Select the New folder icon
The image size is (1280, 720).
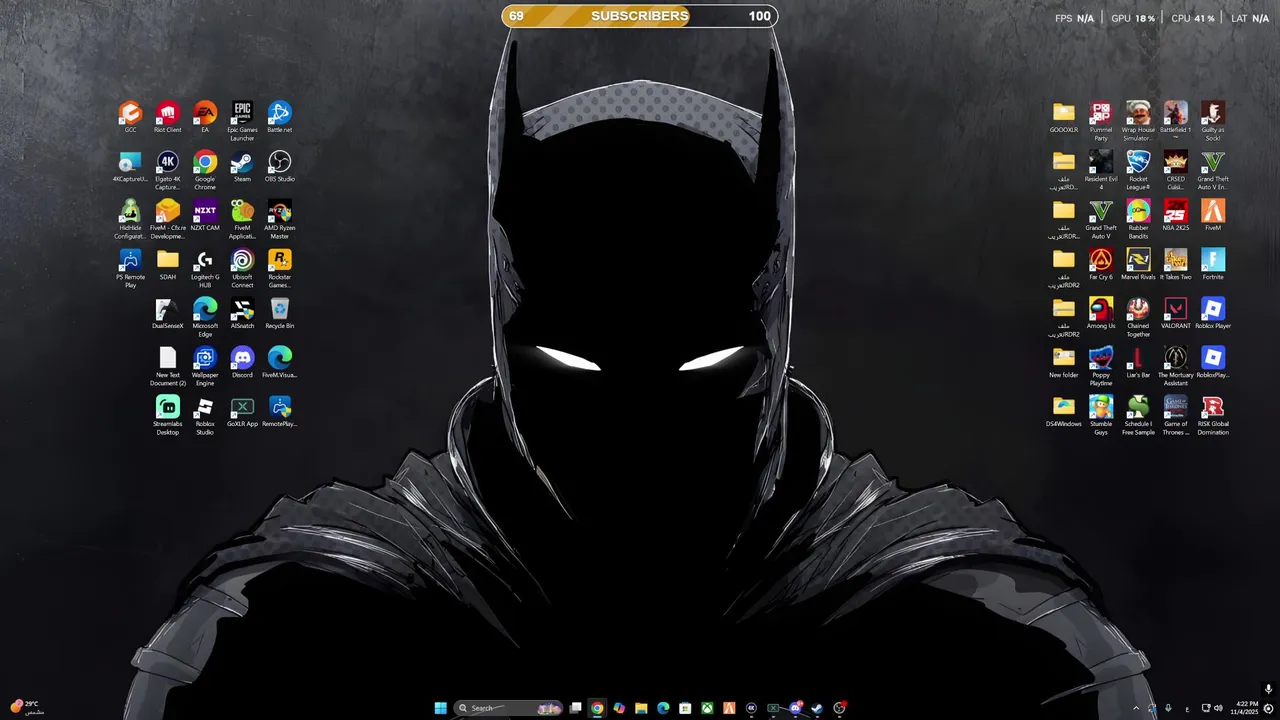pyautogui.click(x=1064, y=363)
